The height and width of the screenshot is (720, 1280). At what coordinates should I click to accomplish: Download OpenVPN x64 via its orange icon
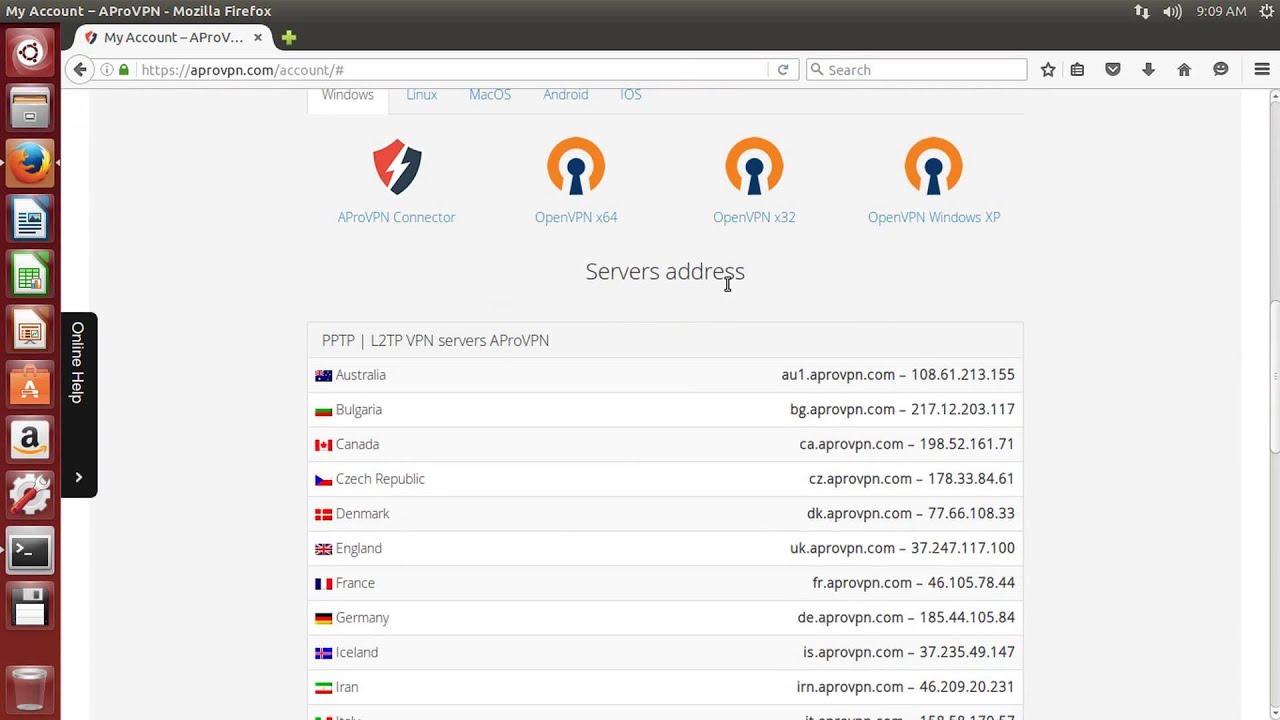[576, 166]
